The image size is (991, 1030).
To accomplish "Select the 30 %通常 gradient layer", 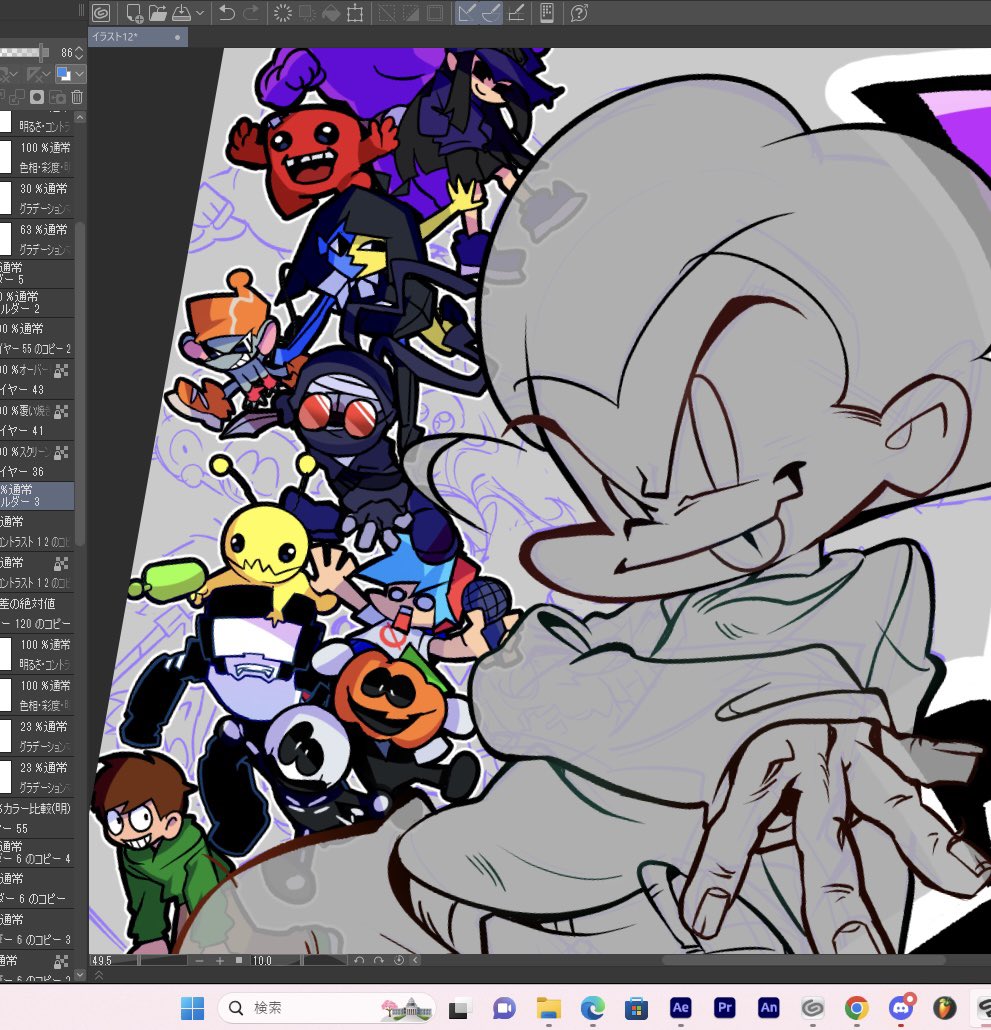I will [37, 198].
